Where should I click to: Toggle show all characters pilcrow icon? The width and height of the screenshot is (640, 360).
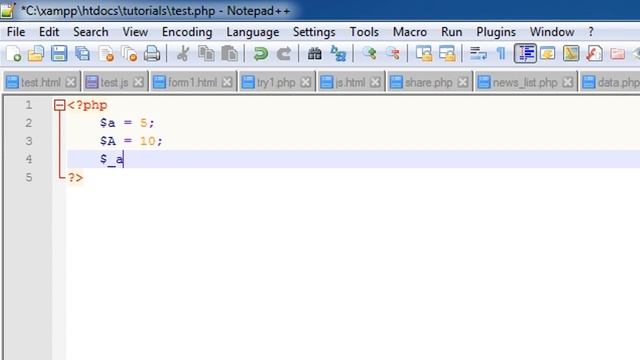click(x=501, y=54)
